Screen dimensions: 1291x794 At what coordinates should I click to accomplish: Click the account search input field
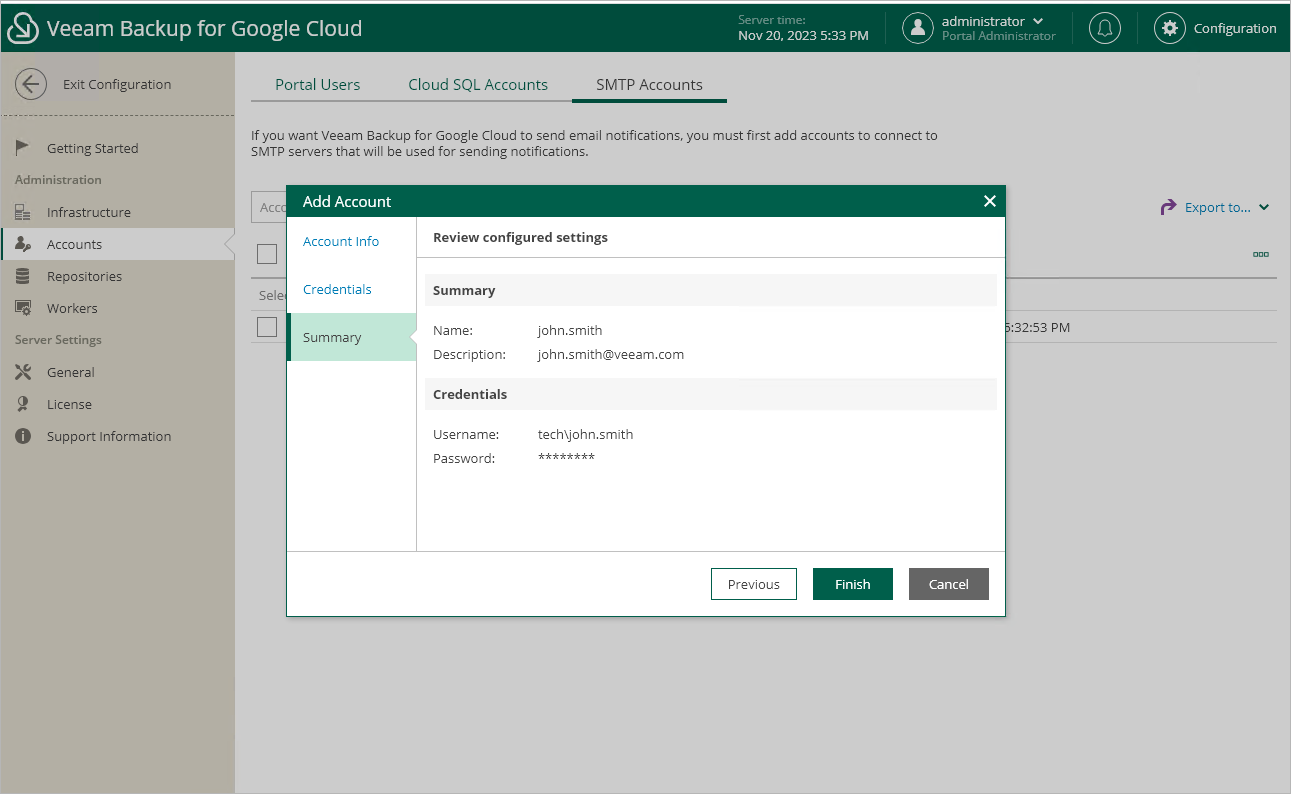[269, 207]
